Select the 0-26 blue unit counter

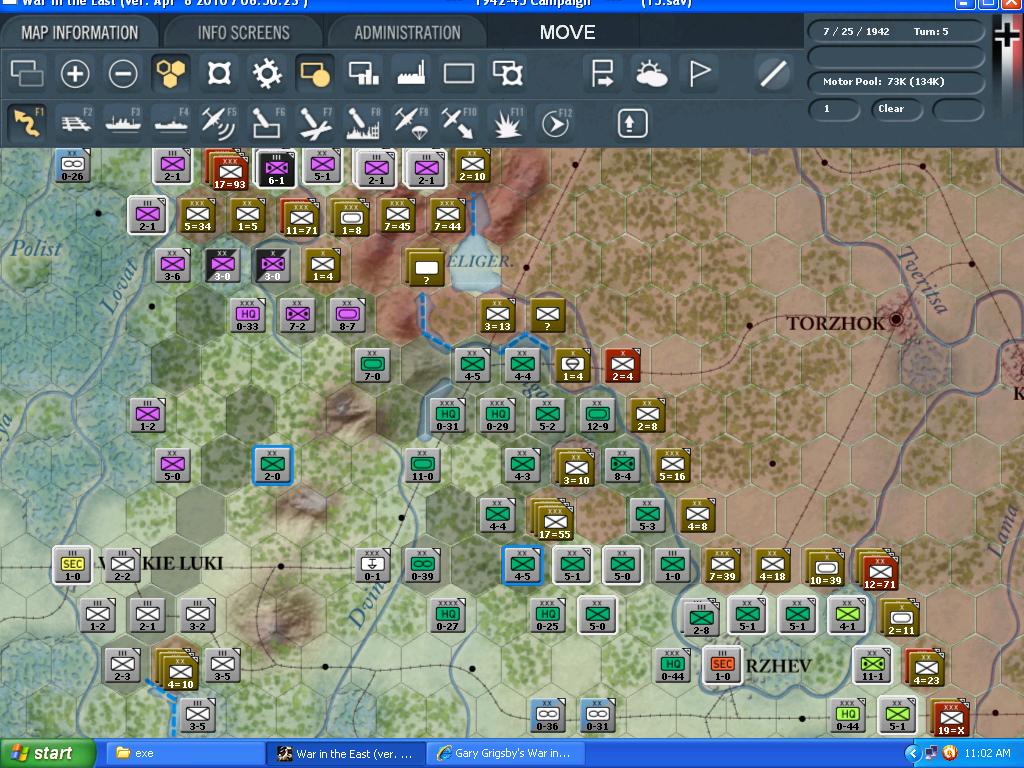[72, 166]
